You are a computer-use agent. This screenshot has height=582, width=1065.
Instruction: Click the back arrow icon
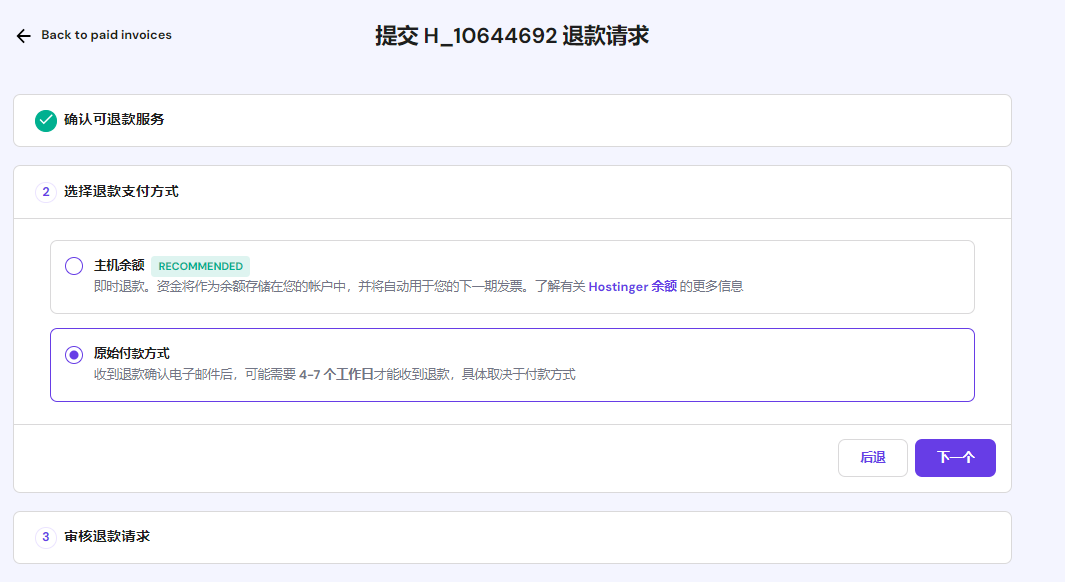click(24, 36)
